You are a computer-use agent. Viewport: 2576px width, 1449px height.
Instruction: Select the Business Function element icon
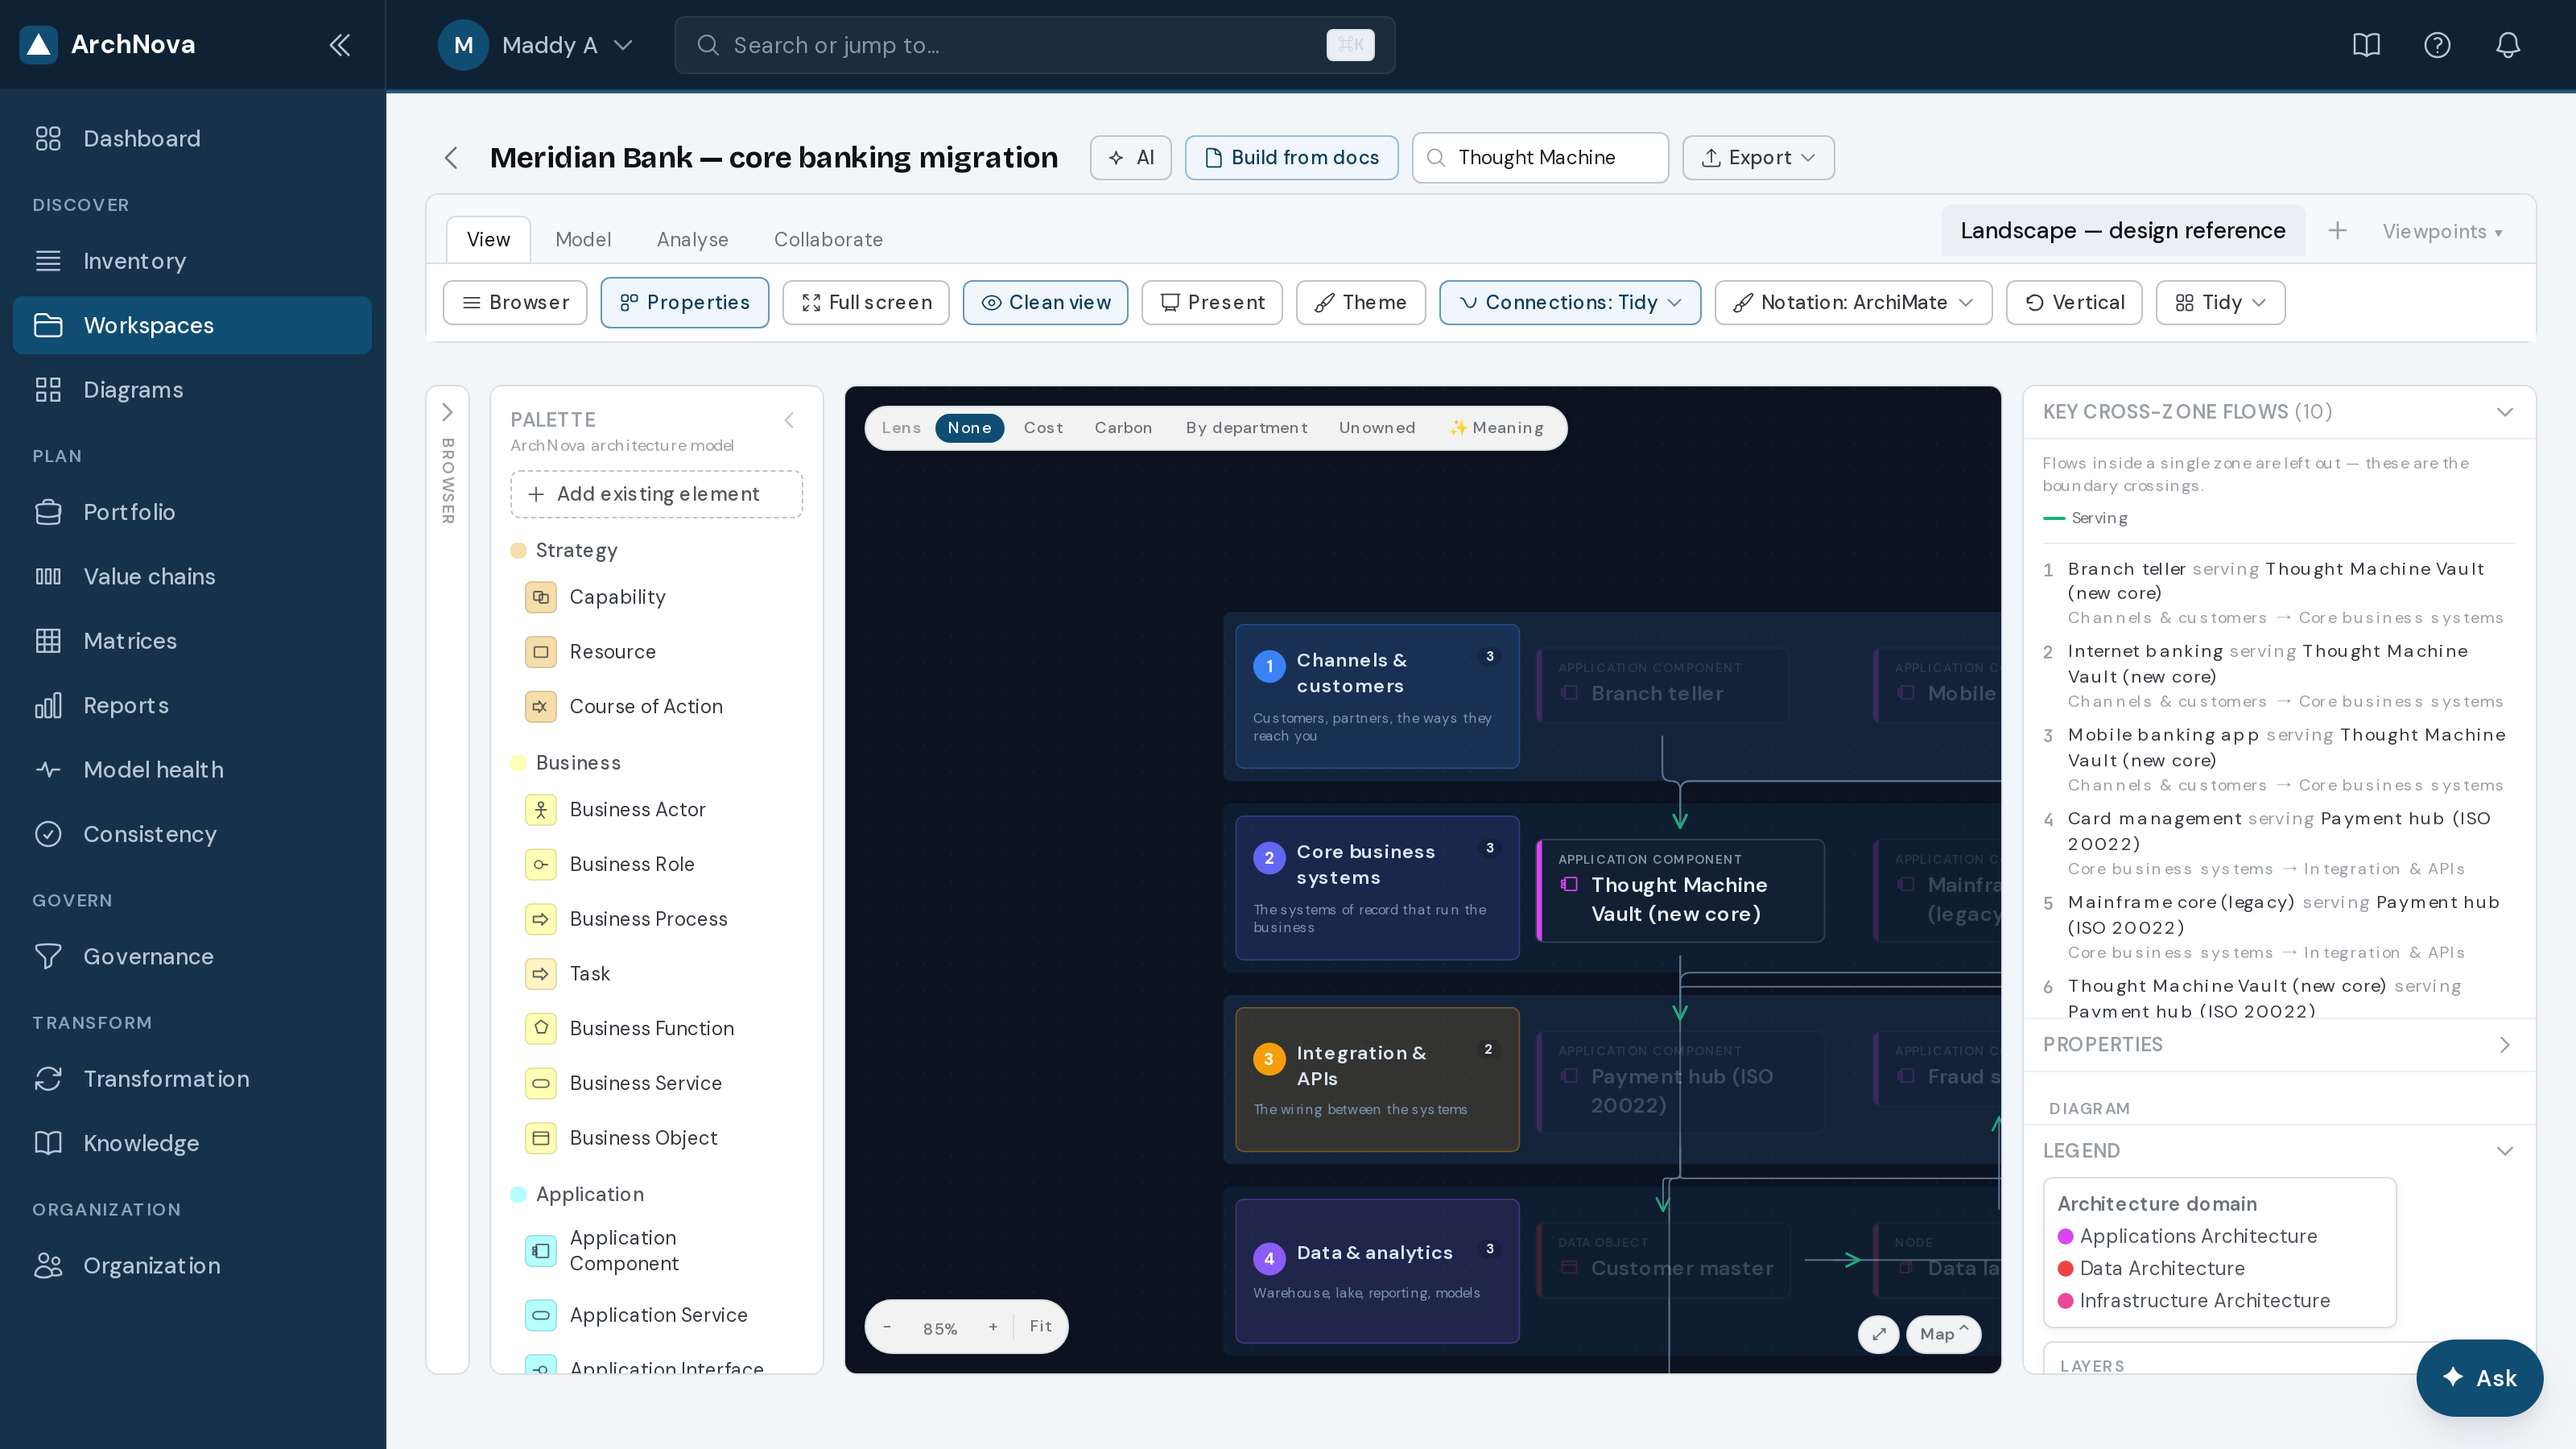click(541, 1029)
